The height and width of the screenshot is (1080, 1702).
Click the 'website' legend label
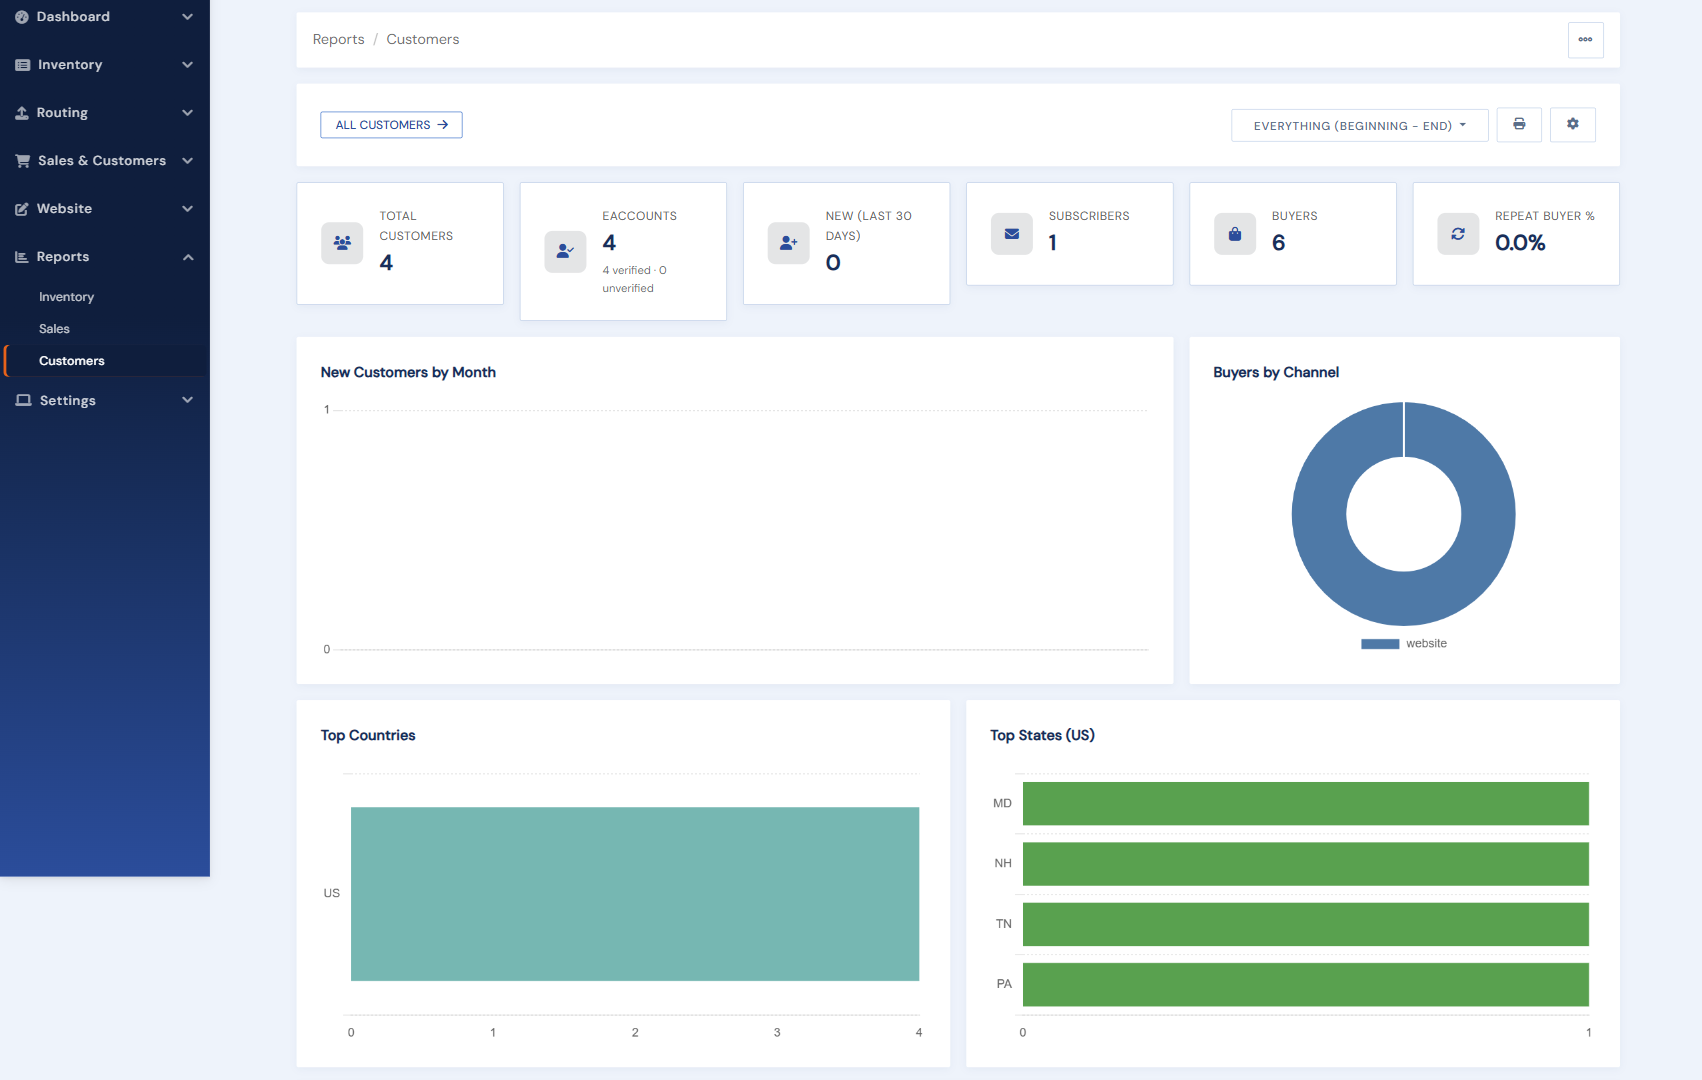tap(1426, 644)
